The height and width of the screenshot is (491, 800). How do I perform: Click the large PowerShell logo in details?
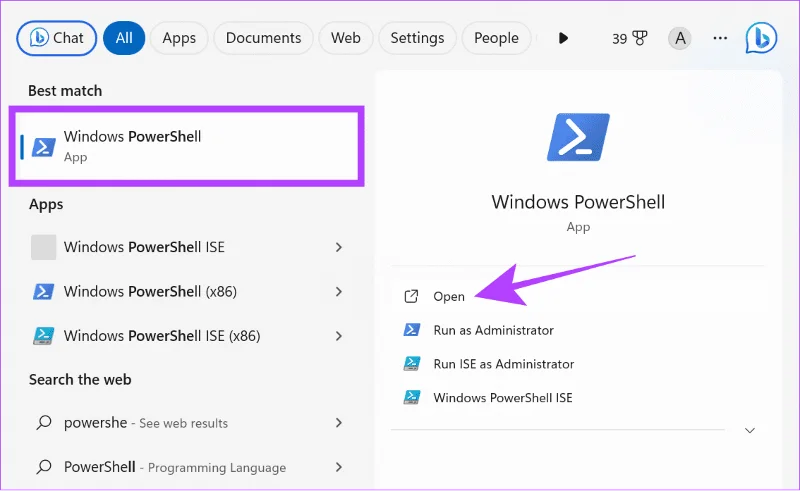tap(578, 137)
